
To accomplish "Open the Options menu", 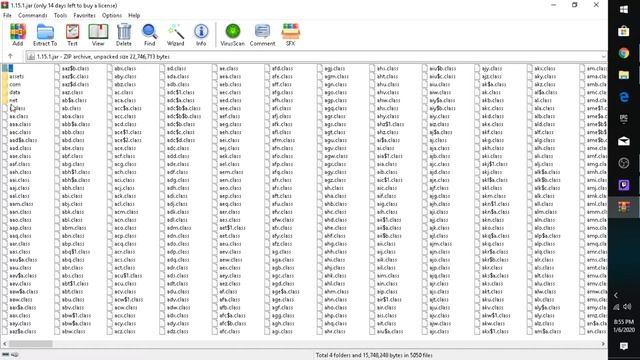I will [x=112, y=15].
